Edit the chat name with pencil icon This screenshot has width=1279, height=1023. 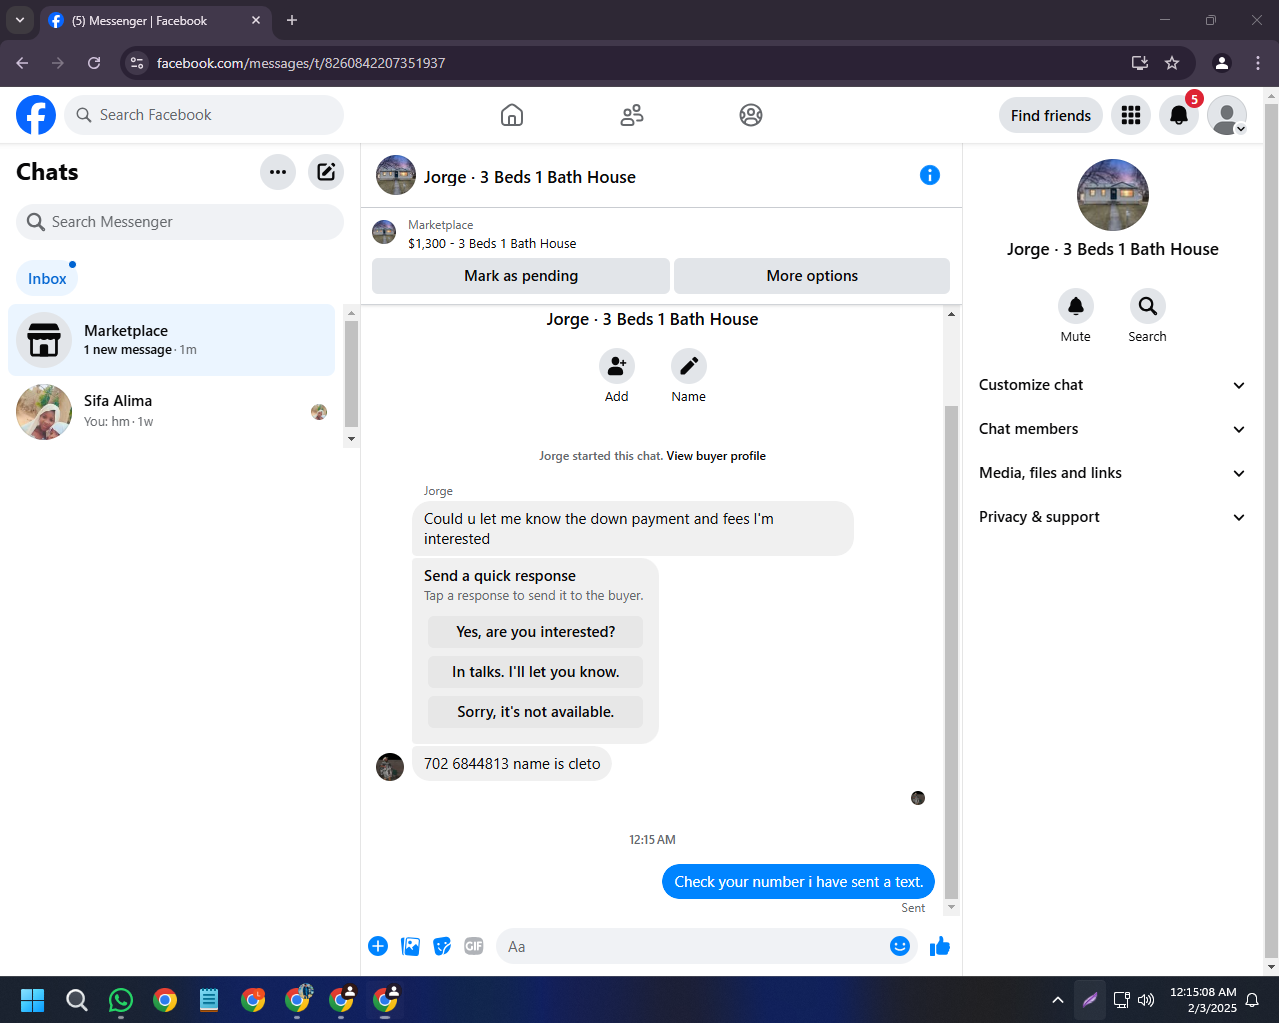(689, 367)
